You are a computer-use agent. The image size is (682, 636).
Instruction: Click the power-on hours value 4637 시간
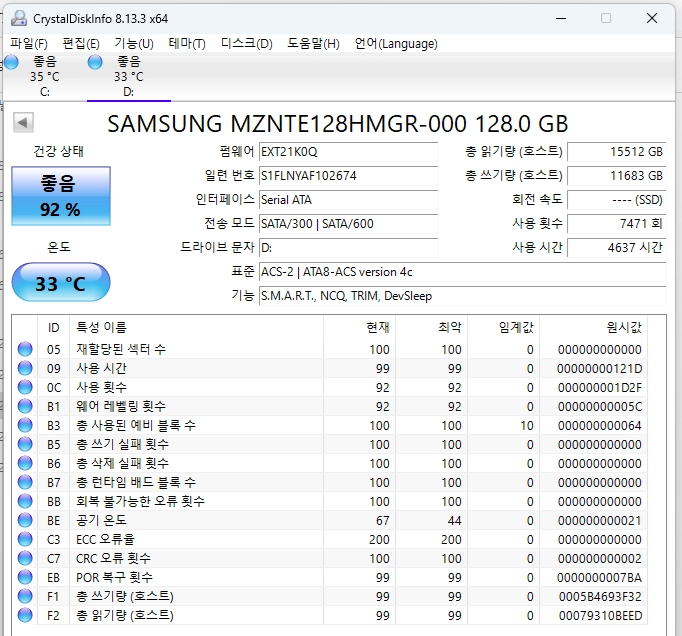tap(617, 248)
